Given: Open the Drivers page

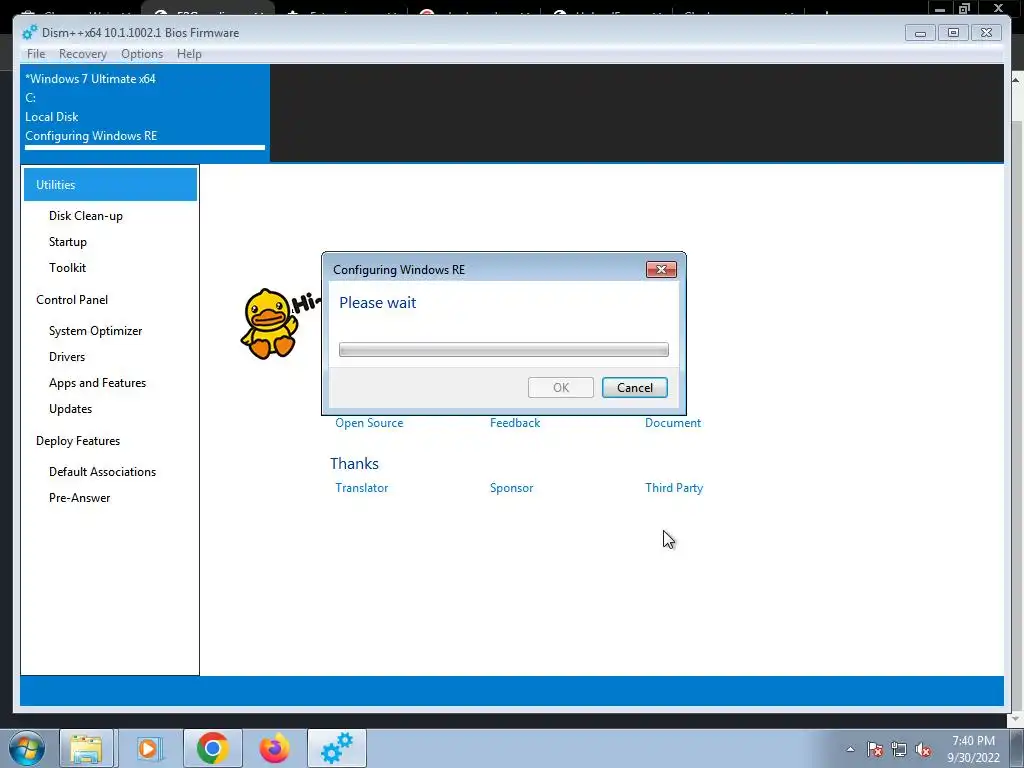Looking at the screenshot, I should [67, 357].
